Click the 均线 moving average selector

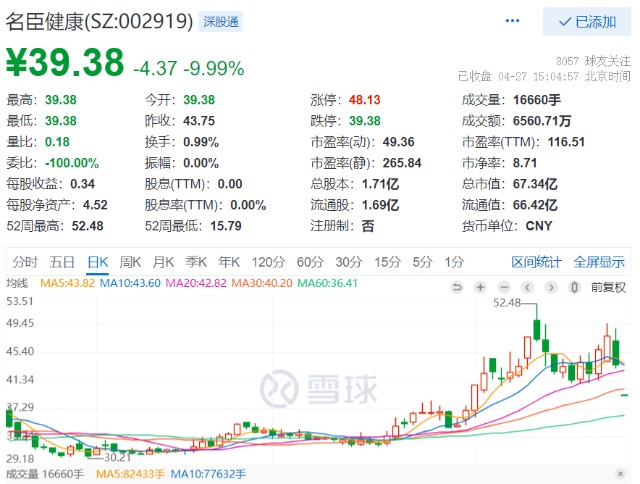point(19,286)
